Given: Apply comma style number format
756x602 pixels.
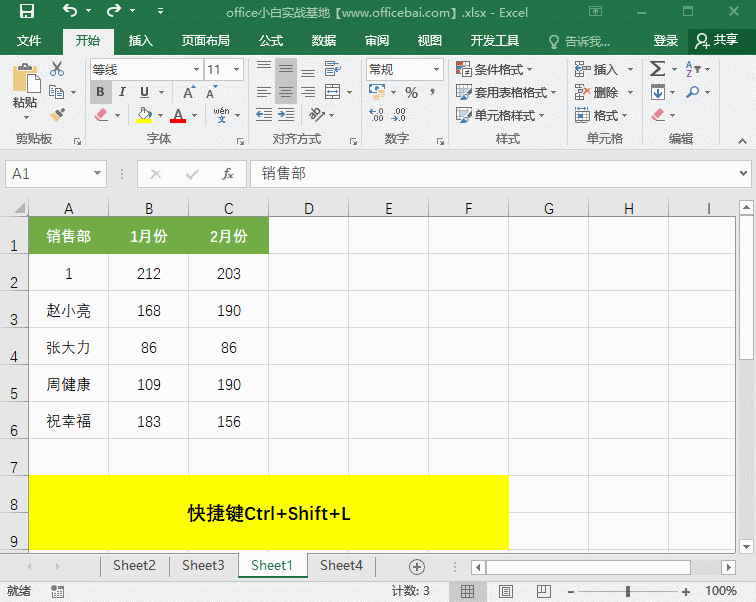Looking at the screenshot, I should pyautogui.click(x=432, y=92).
